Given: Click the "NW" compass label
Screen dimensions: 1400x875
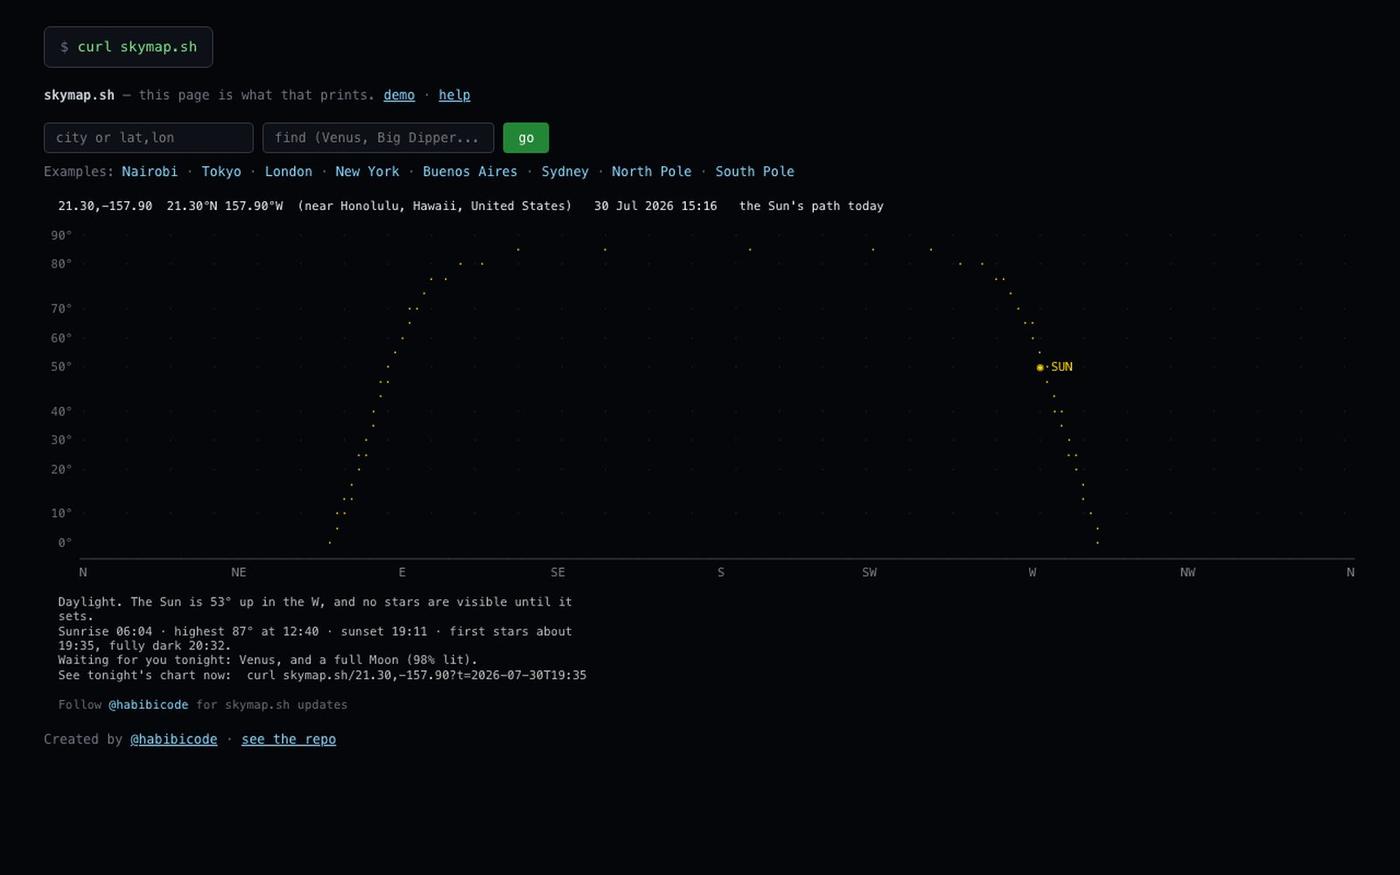Looking at the screenshot, I should click(x=1187, y=572).
